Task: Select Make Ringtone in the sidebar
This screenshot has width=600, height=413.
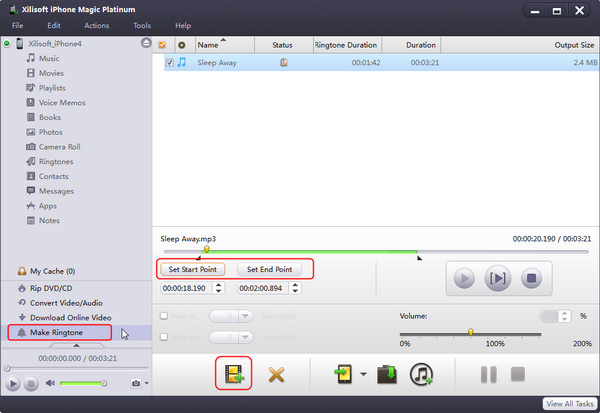Action: pyautogui.click(x=56, y=332)
